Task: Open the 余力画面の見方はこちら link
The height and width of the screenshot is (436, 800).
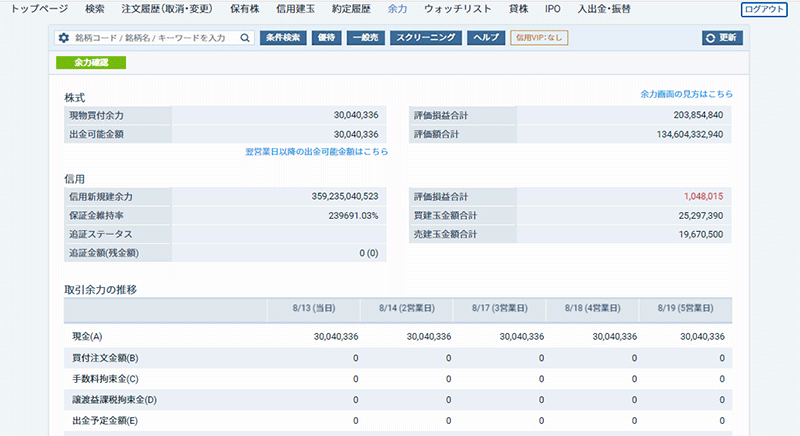Action: 686,94
